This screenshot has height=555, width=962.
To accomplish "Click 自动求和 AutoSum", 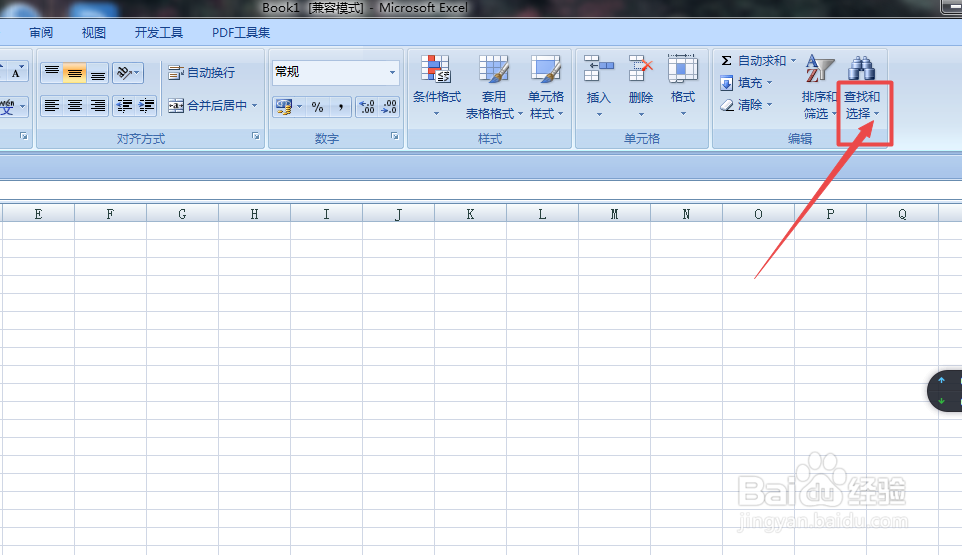I will pyautogui.click(x=753, y=61).
